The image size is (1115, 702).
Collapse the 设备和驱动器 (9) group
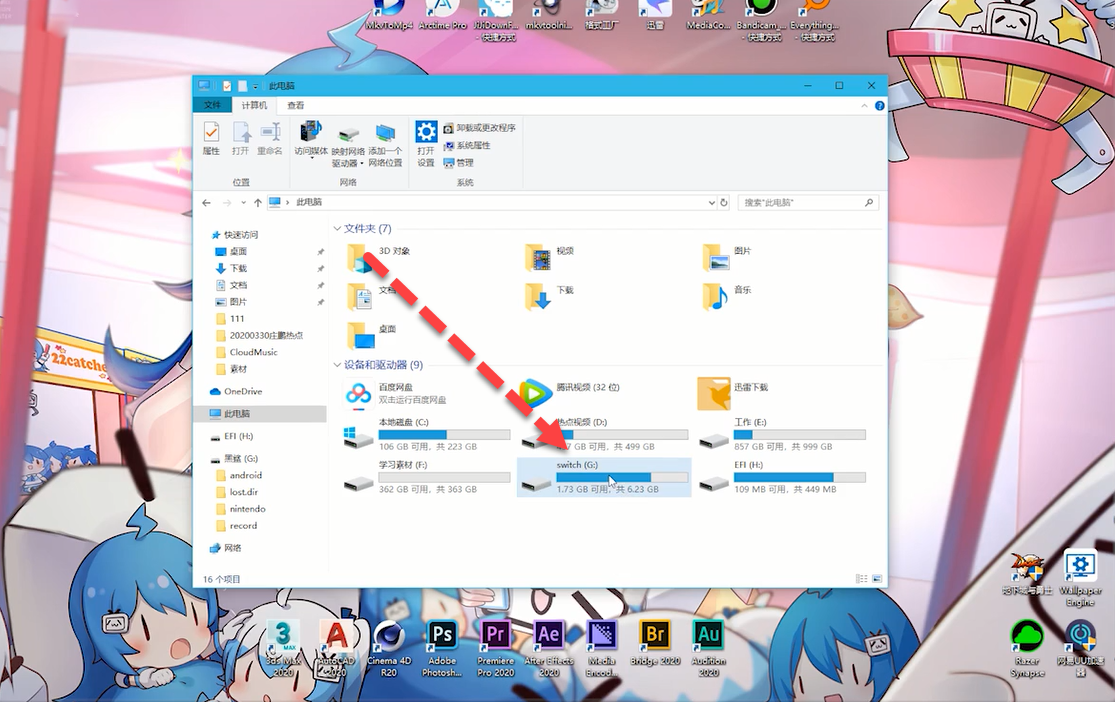(x=337, y=365)
